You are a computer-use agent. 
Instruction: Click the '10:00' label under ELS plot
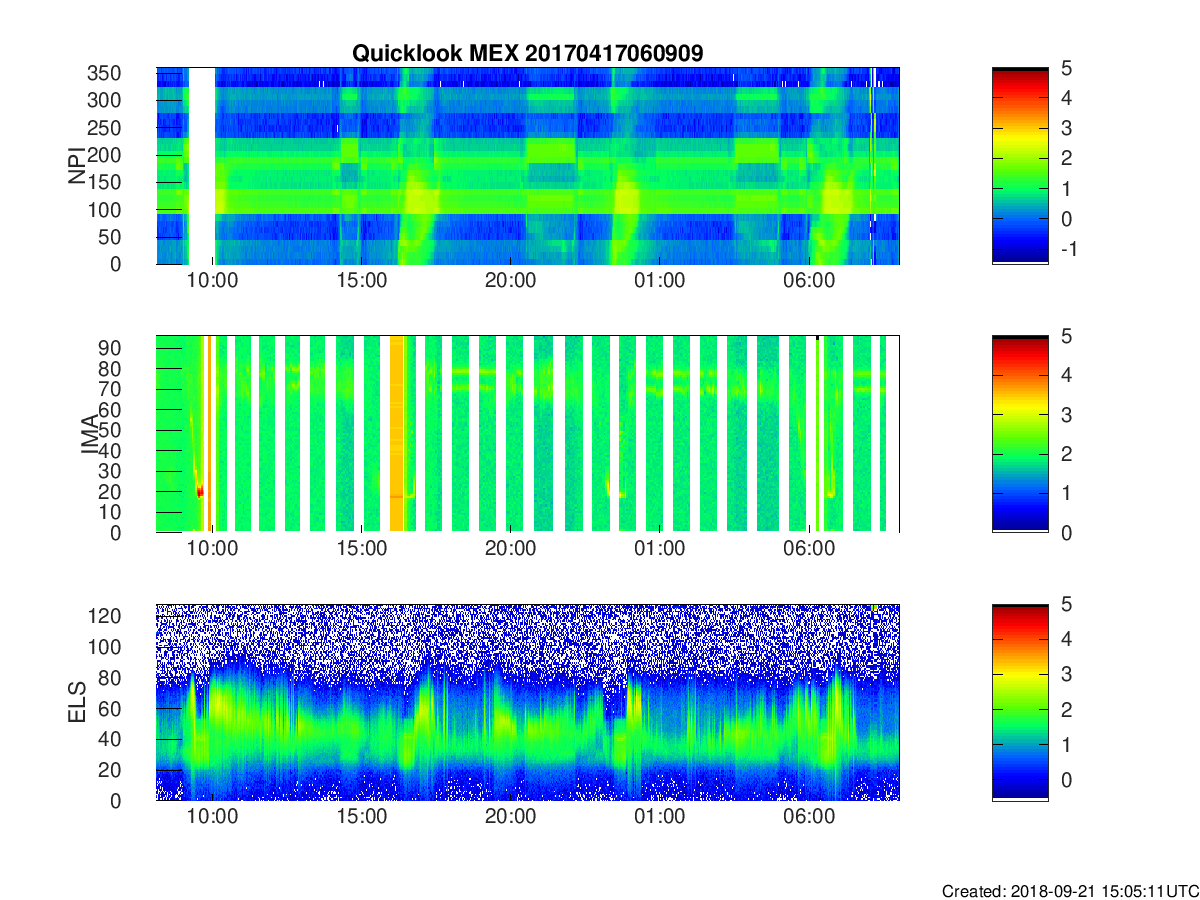click(212, 817)
